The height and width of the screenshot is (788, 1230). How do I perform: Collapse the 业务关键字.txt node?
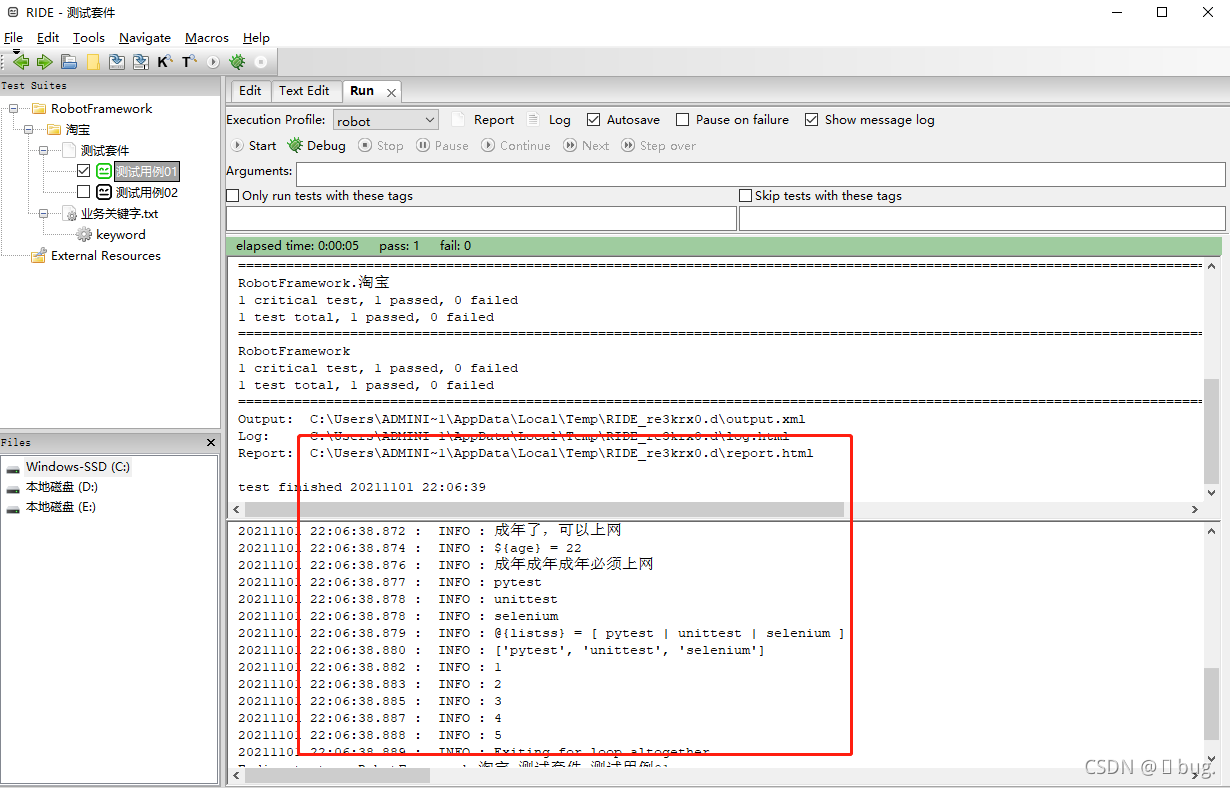[43, 213]
